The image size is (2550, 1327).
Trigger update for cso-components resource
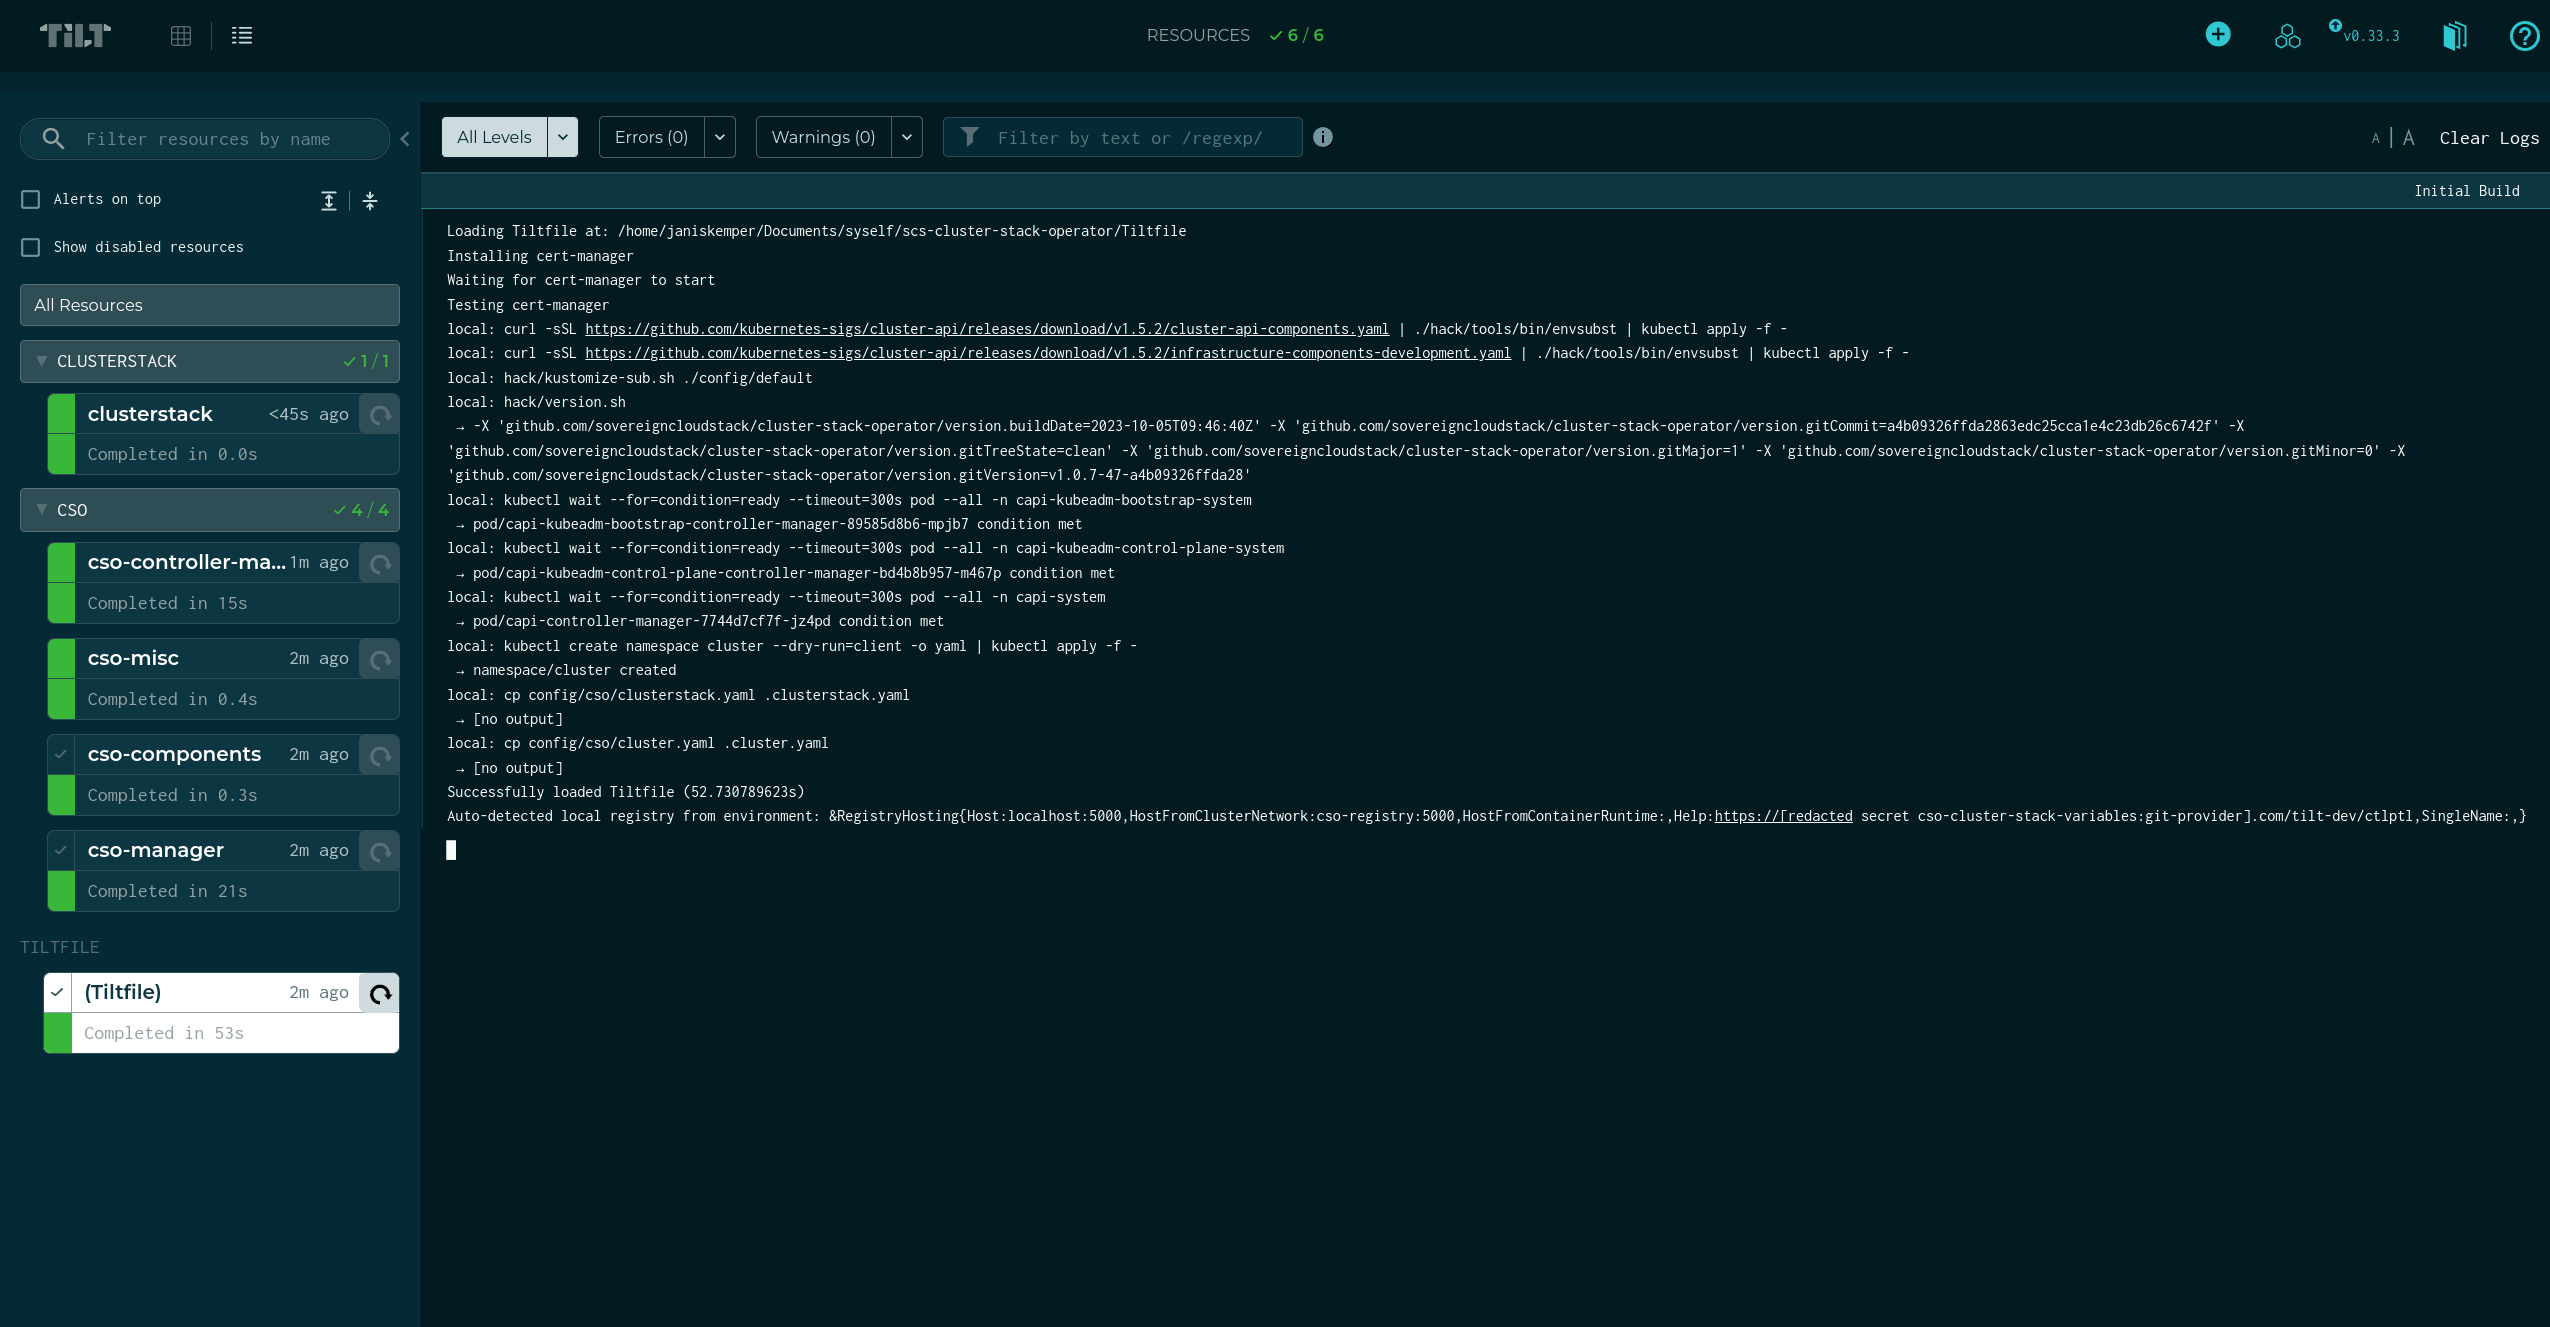tap(380, 755)
